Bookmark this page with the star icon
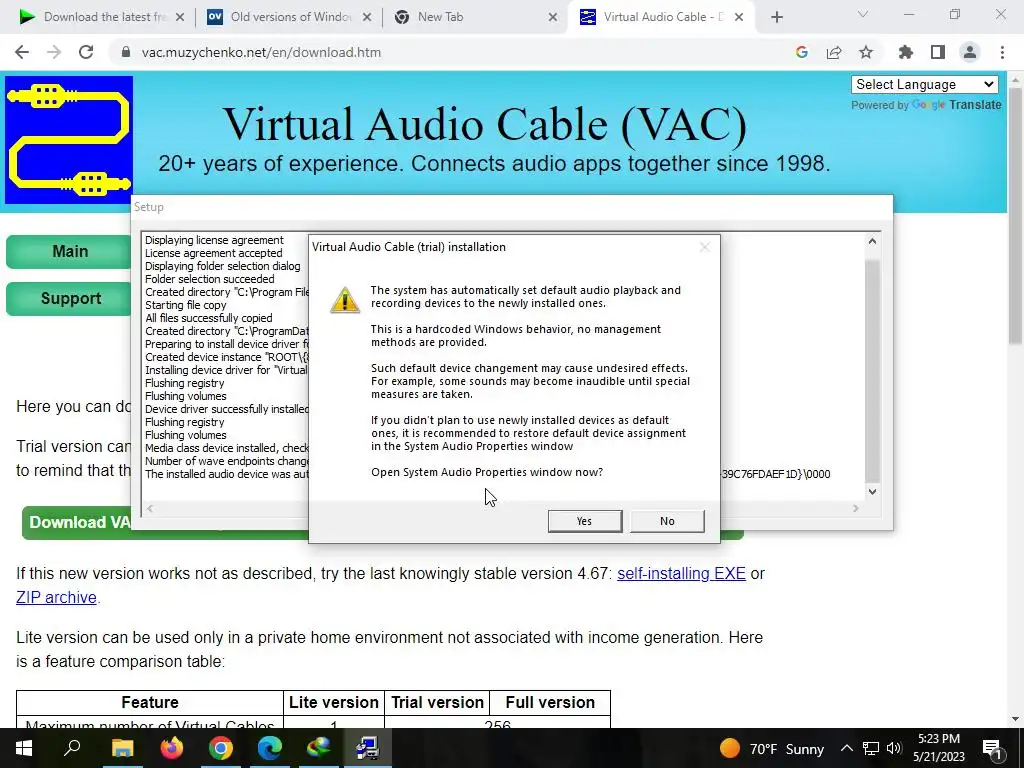 pyautogui.click(x=866, y=52)
